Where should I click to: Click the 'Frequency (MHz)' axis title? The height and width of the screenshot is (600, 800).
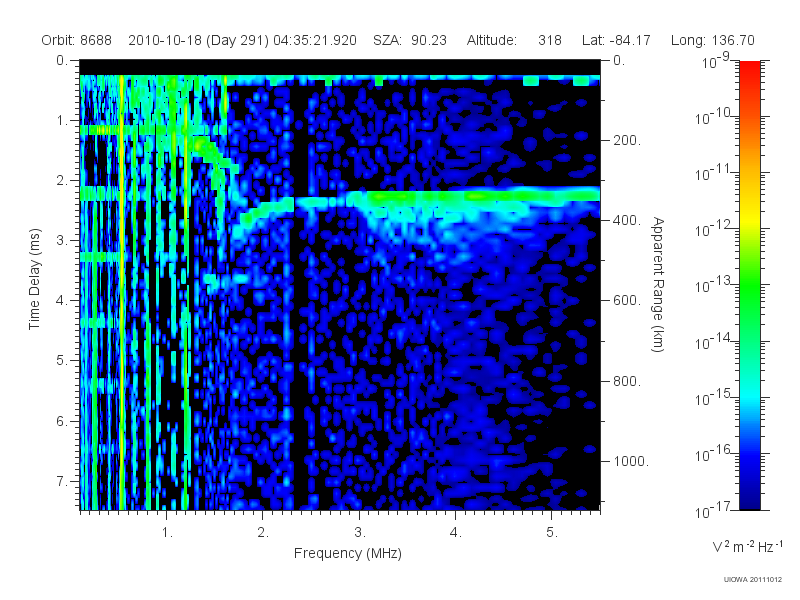(x=347, y=554)
